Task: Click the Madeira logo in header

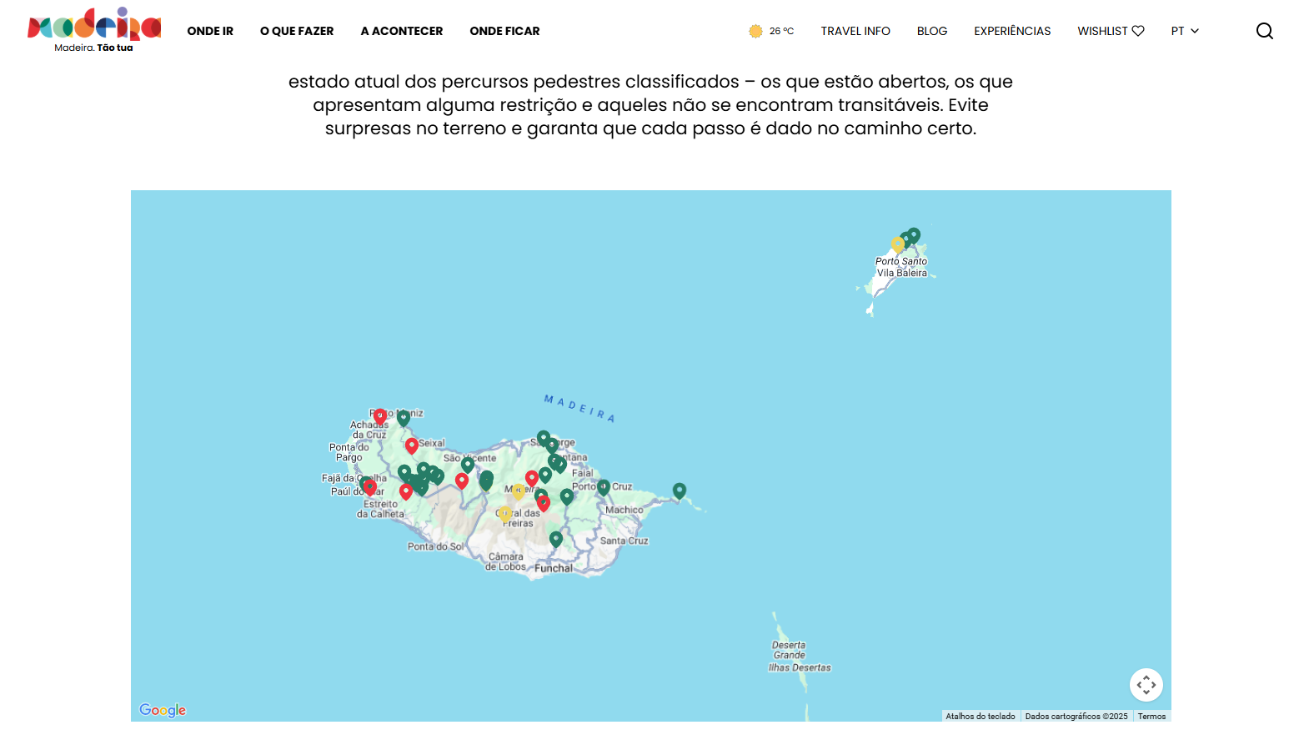Action: tap(94, 30)
